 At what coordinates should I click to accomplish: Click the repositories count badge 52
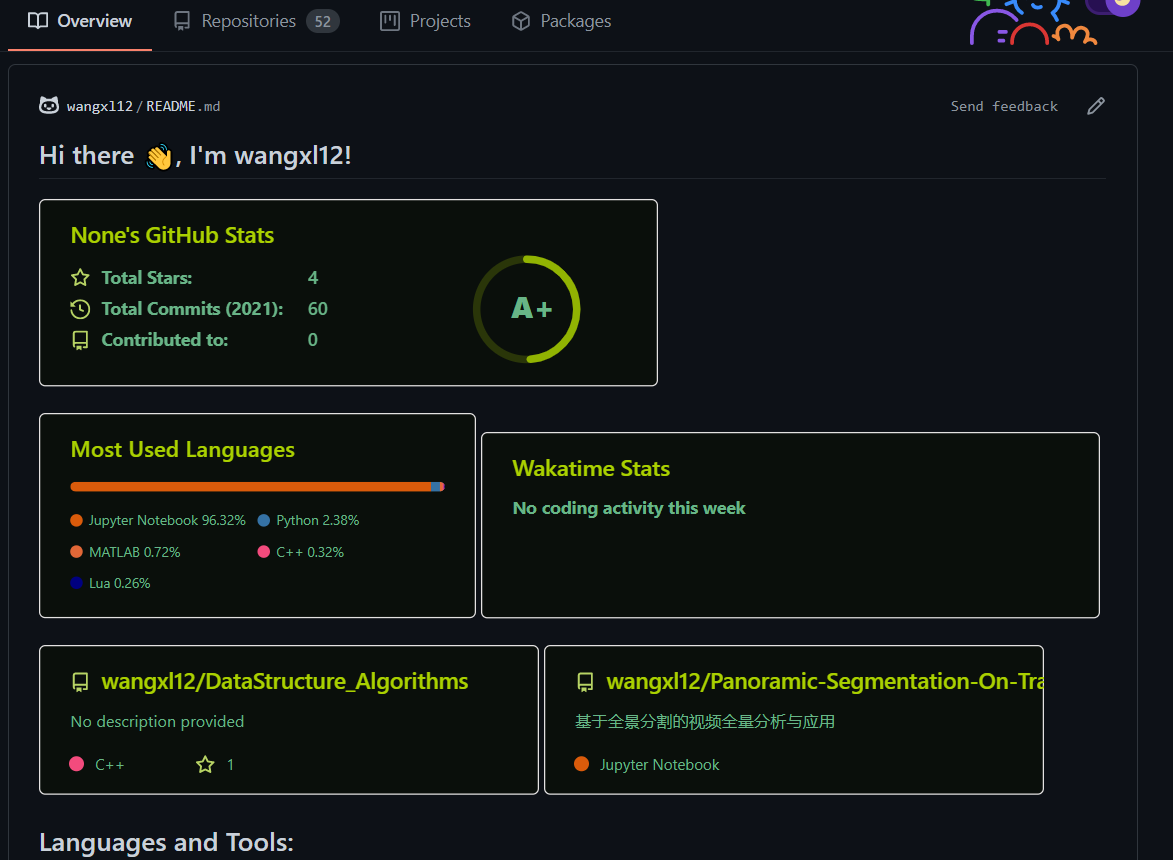pos(322,21)
